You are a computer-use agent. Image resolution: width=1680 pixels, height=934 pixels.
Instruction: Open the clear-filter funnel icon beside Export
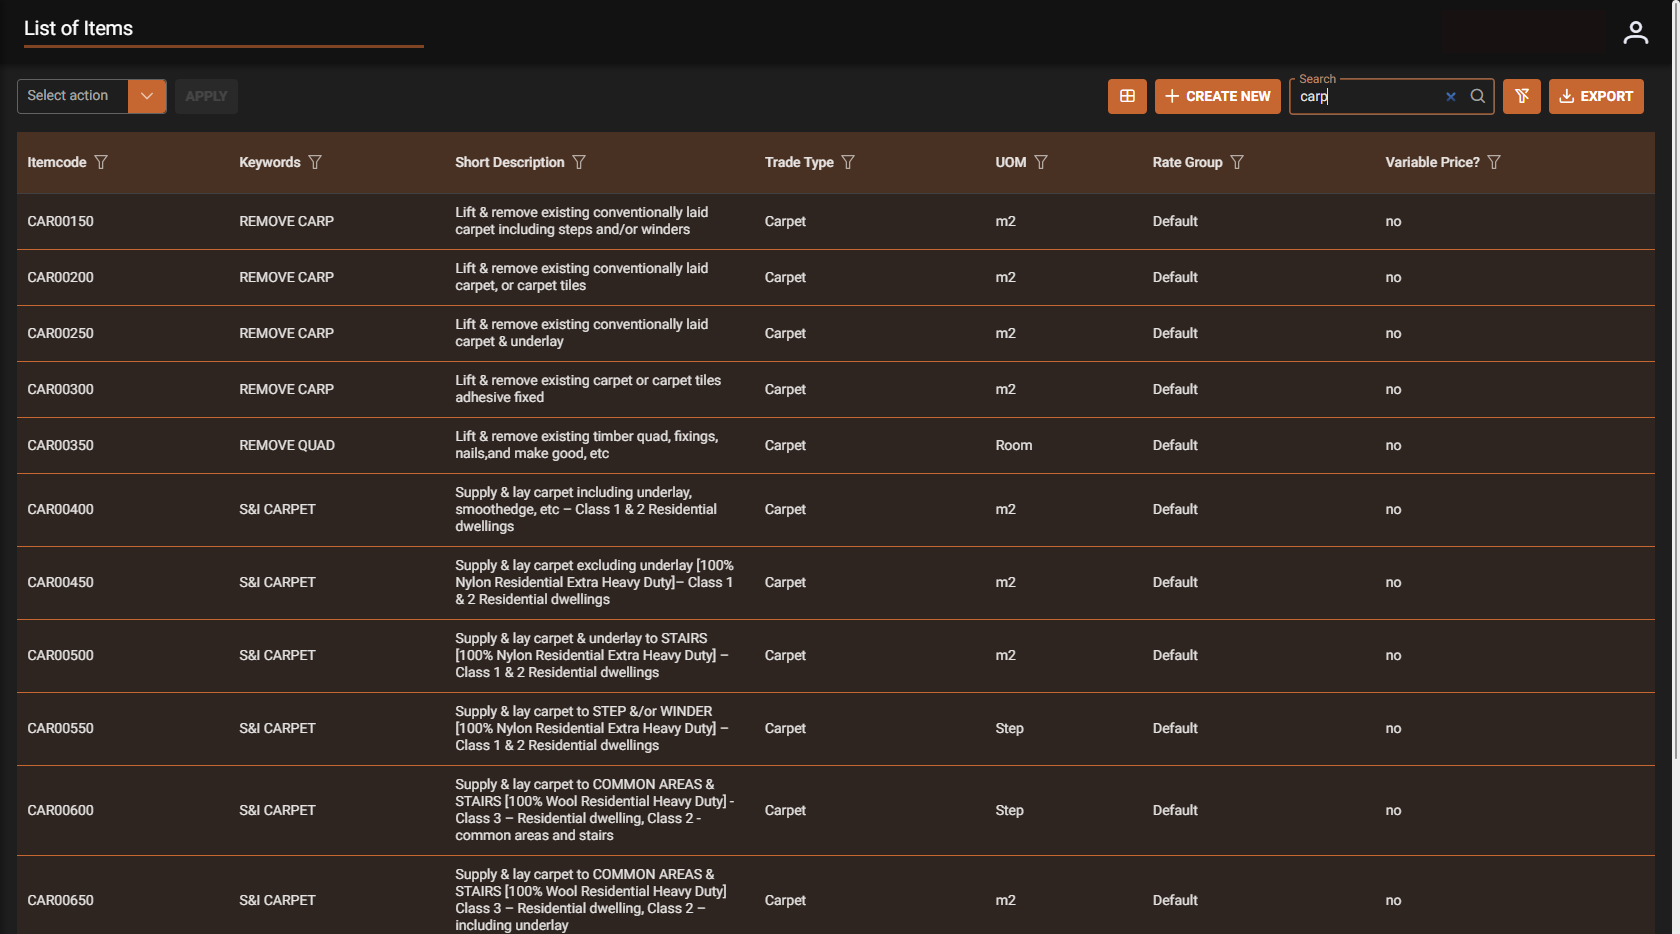(1521, 96)
